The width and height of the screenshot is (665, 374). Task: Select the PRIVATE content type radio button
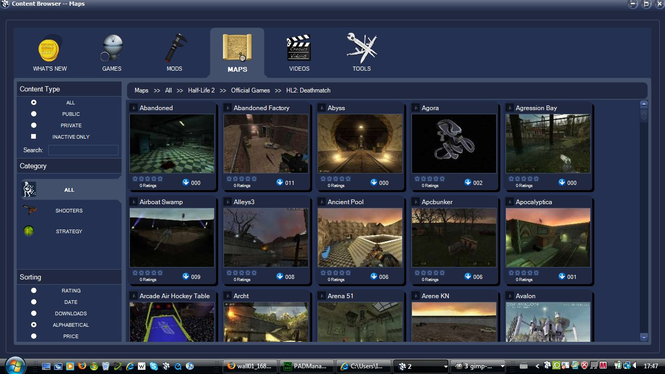[34, 125]
